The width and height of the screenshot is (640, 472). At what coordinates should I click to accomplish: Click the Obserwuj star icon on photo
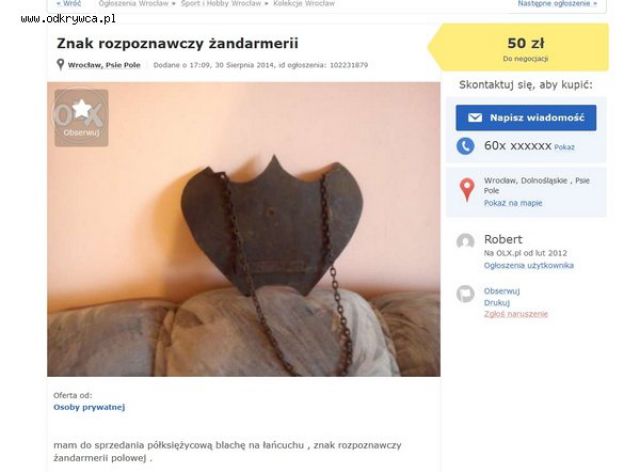(82, 109)
